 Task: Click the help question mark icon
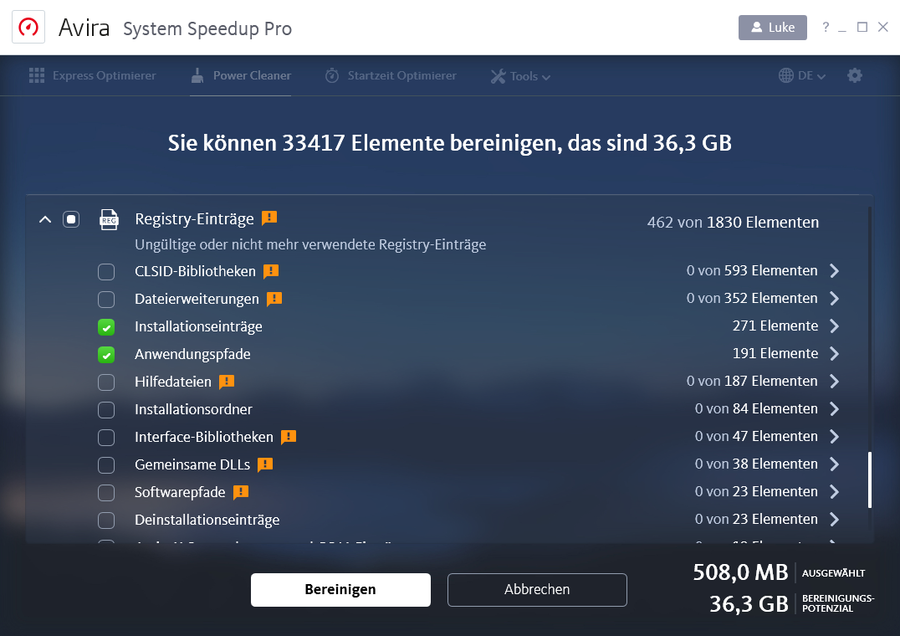point(824,27)
